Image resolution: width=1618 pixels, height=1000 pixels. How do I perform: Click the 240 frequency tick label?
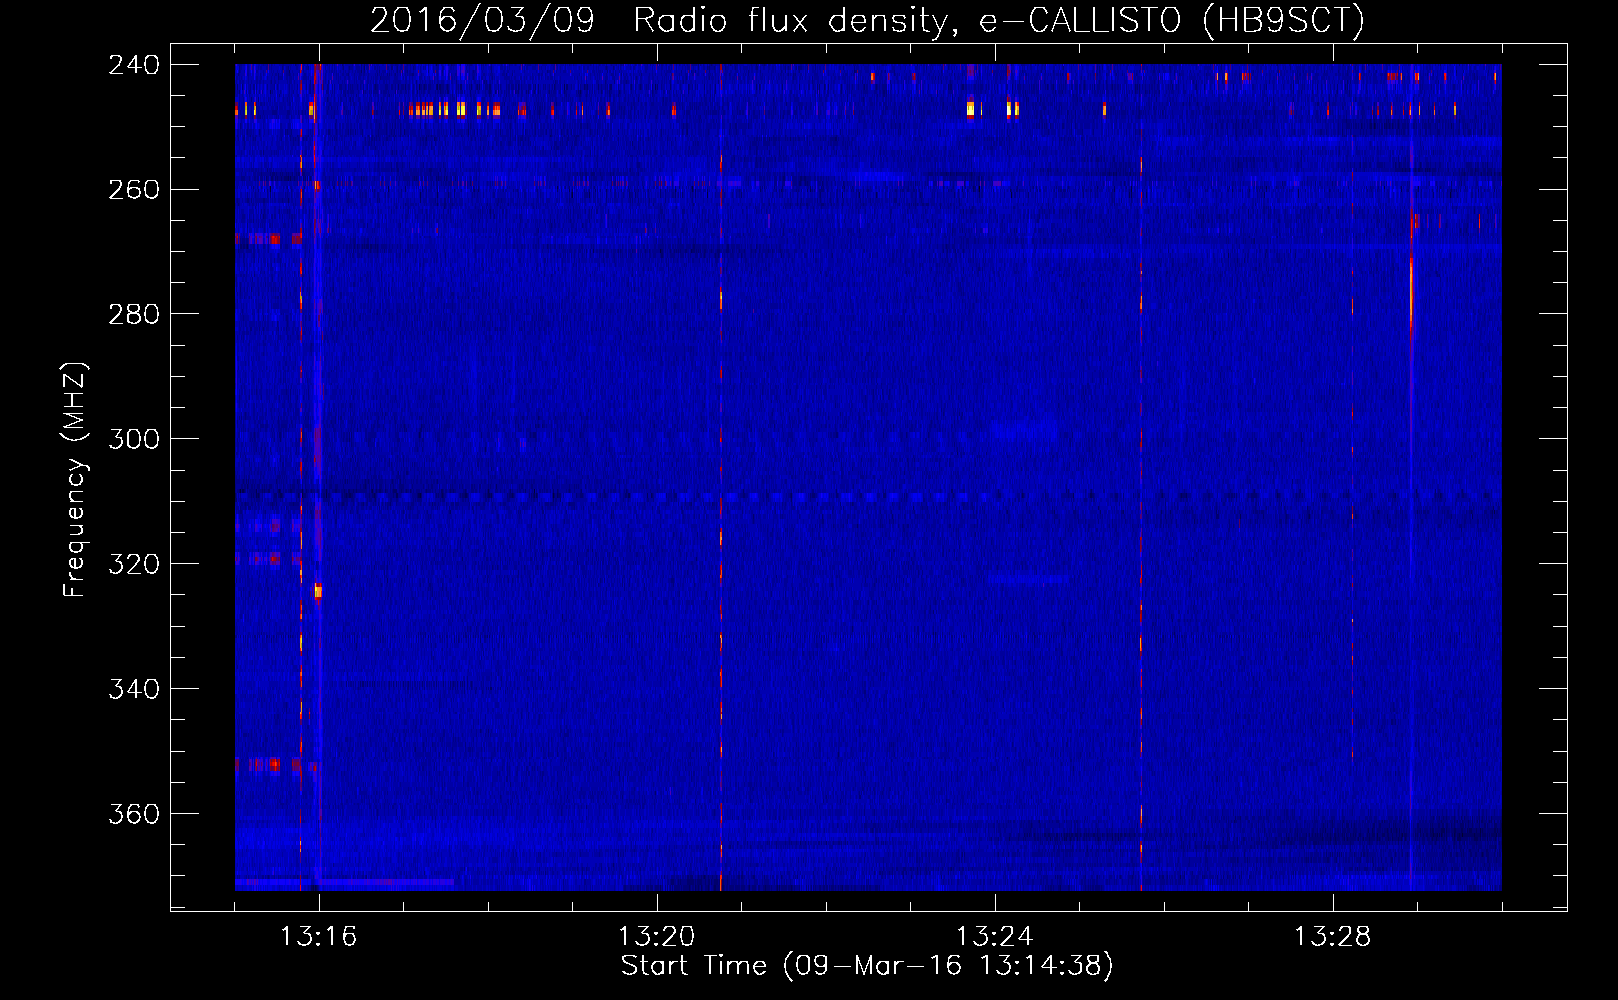tap(134, 65)
